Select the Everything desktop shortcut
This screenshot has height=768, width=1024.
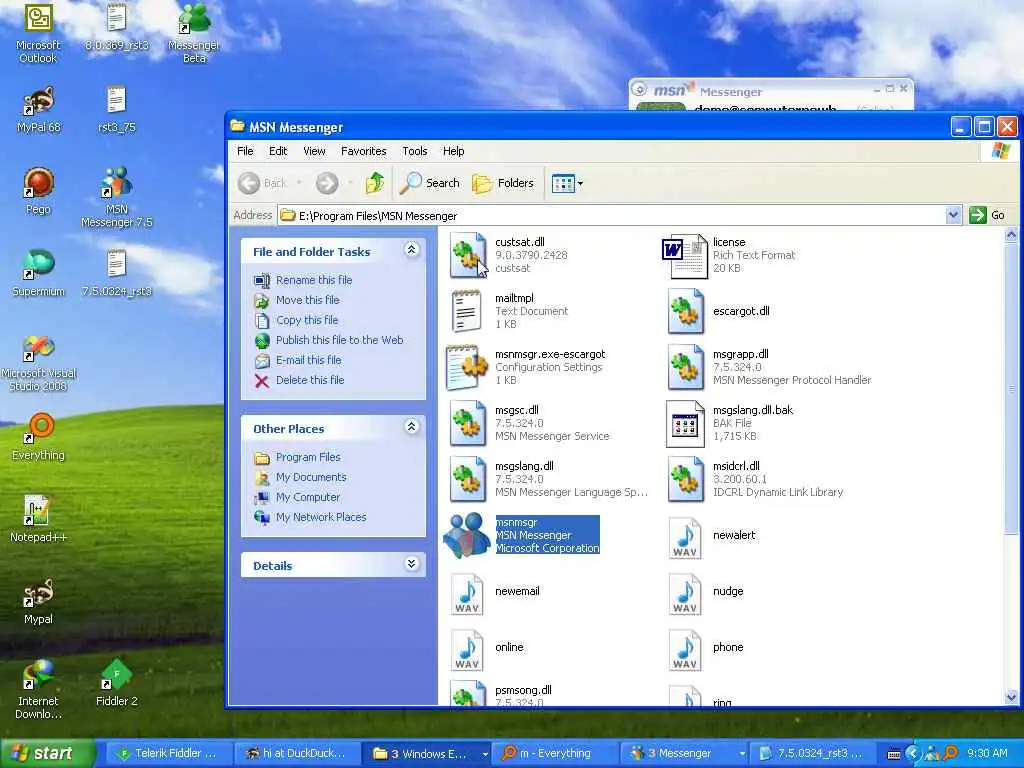point(38,437)
